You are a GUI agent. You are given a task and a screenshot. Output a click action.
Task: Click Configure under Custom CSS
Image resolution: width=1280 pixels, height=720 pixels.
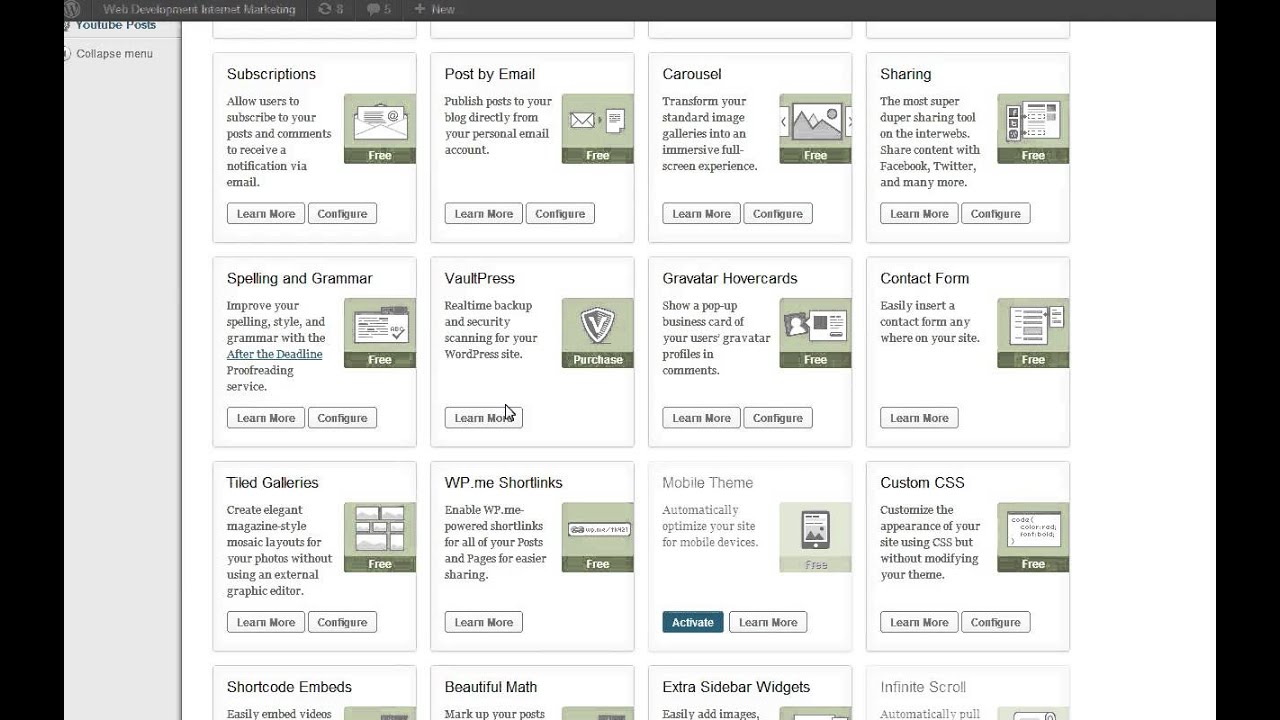(x=996, y=622)
